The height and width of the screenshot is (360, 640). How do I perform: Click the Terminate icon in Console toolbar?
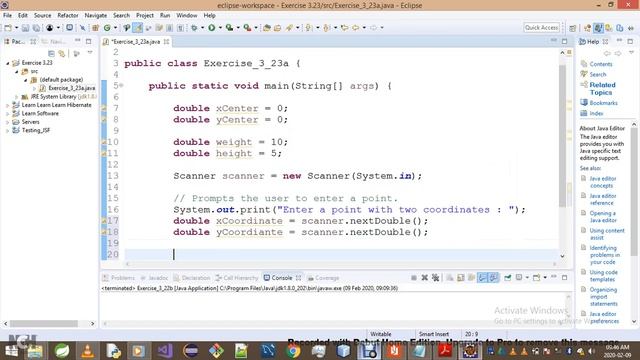tap(414, 278)
